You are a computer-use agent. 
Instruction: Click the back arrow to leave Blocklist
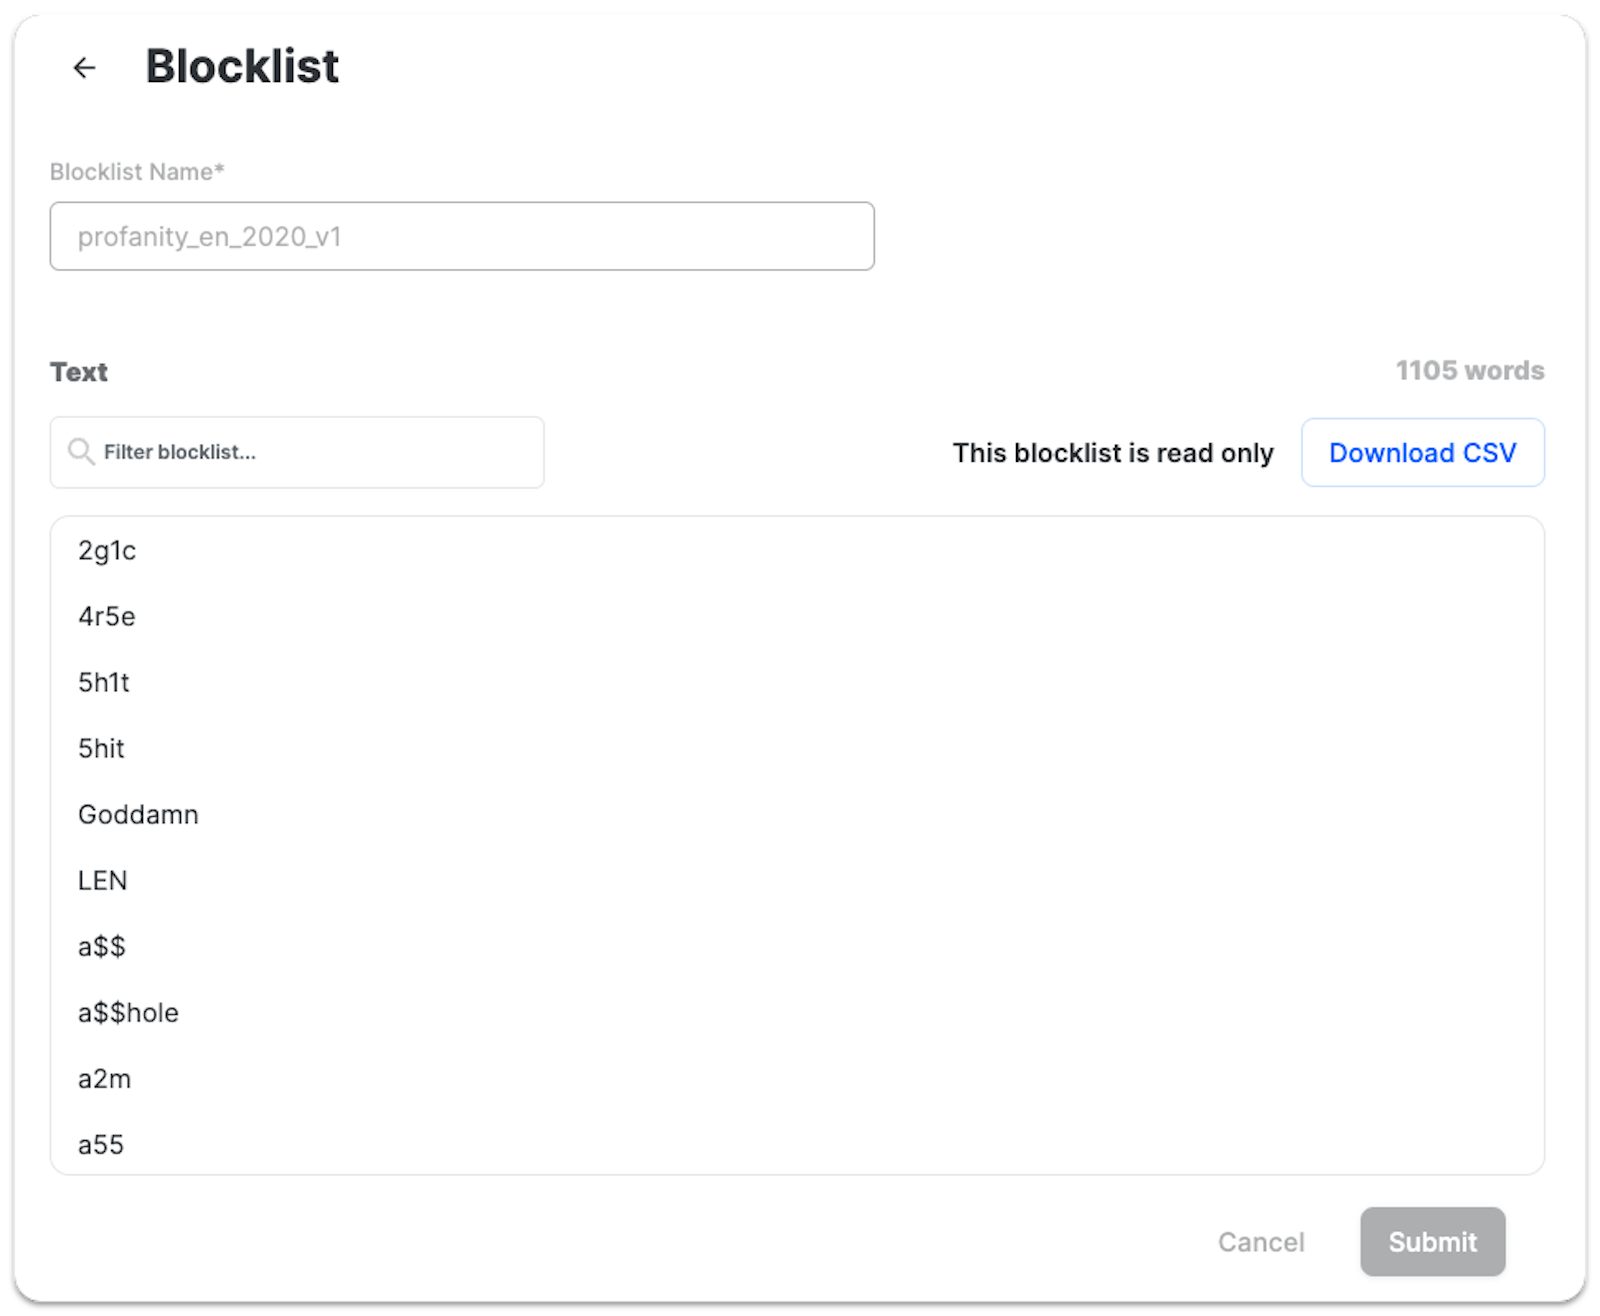pos(85,67)
